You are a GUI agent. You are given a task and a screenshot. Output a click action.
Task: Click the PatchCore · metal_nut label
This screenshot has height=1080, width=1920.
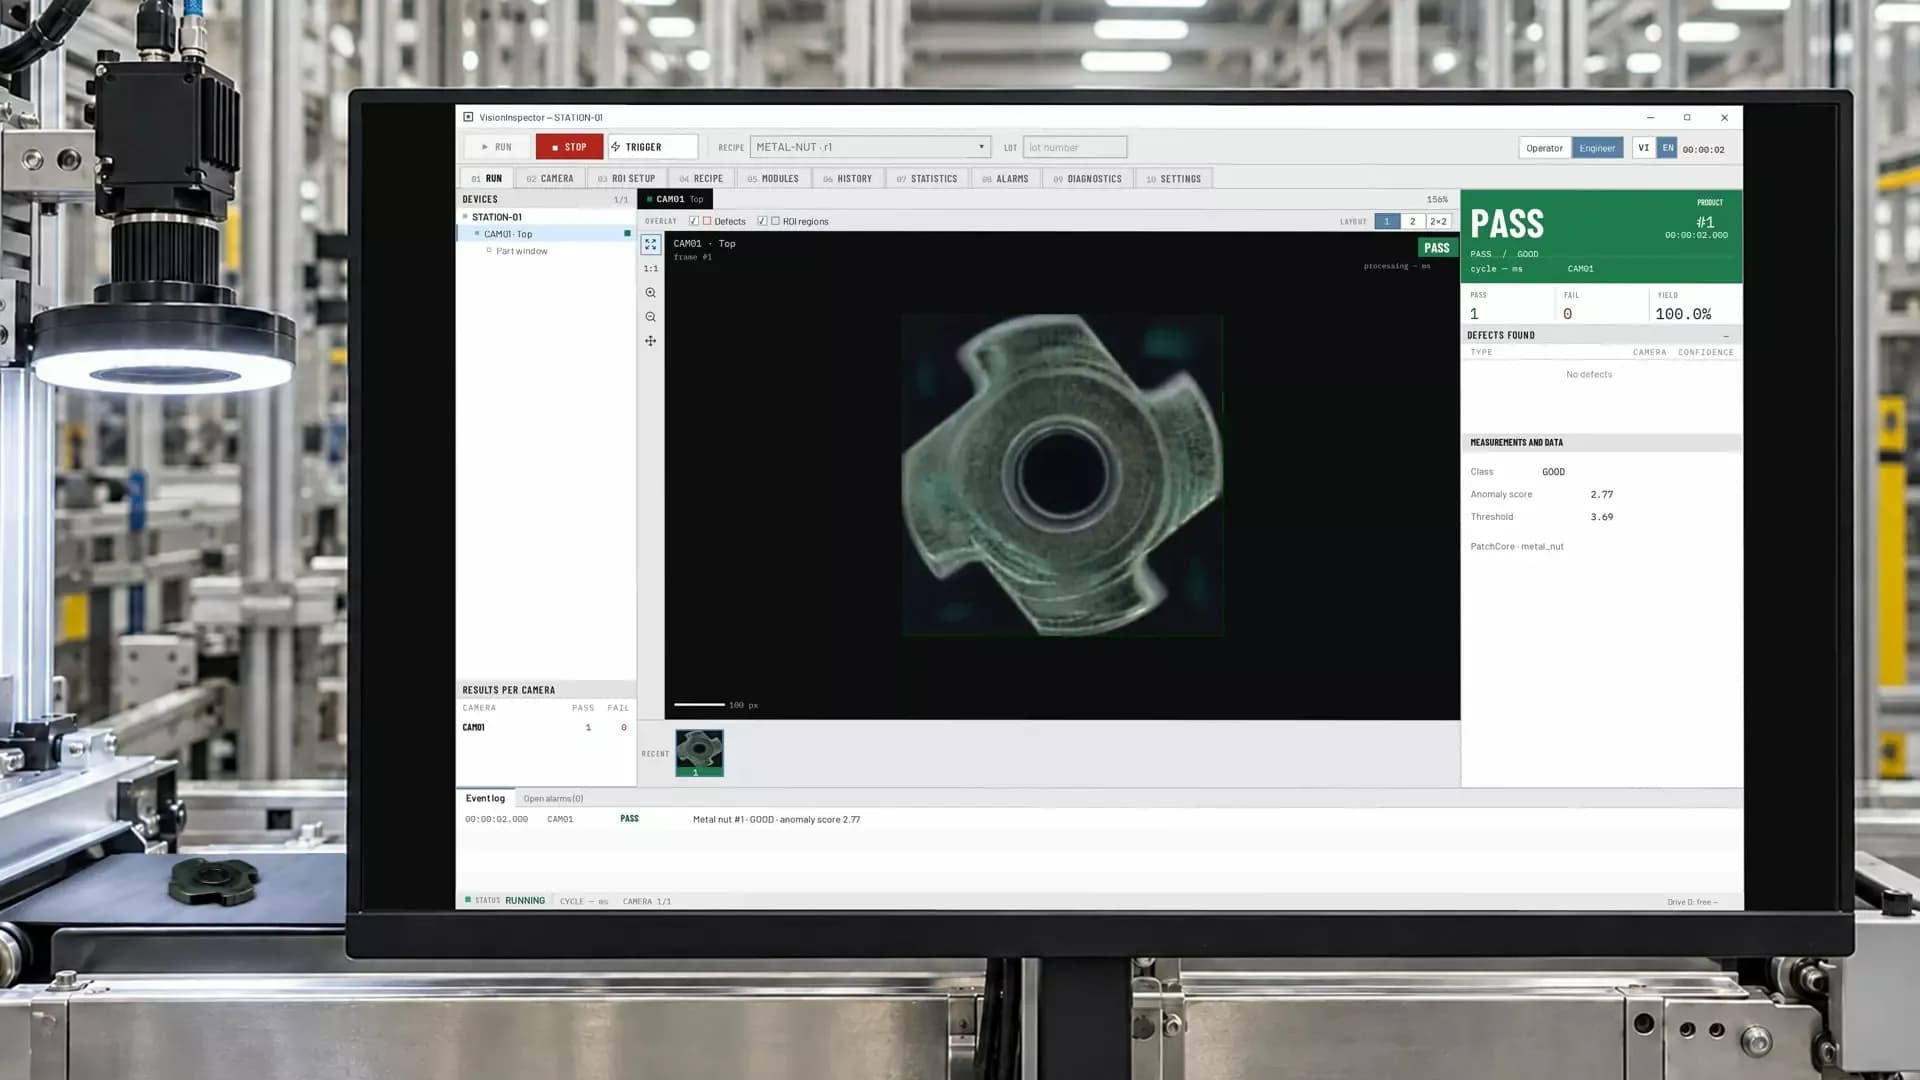pyautogui.click(x=1516, y=546)
